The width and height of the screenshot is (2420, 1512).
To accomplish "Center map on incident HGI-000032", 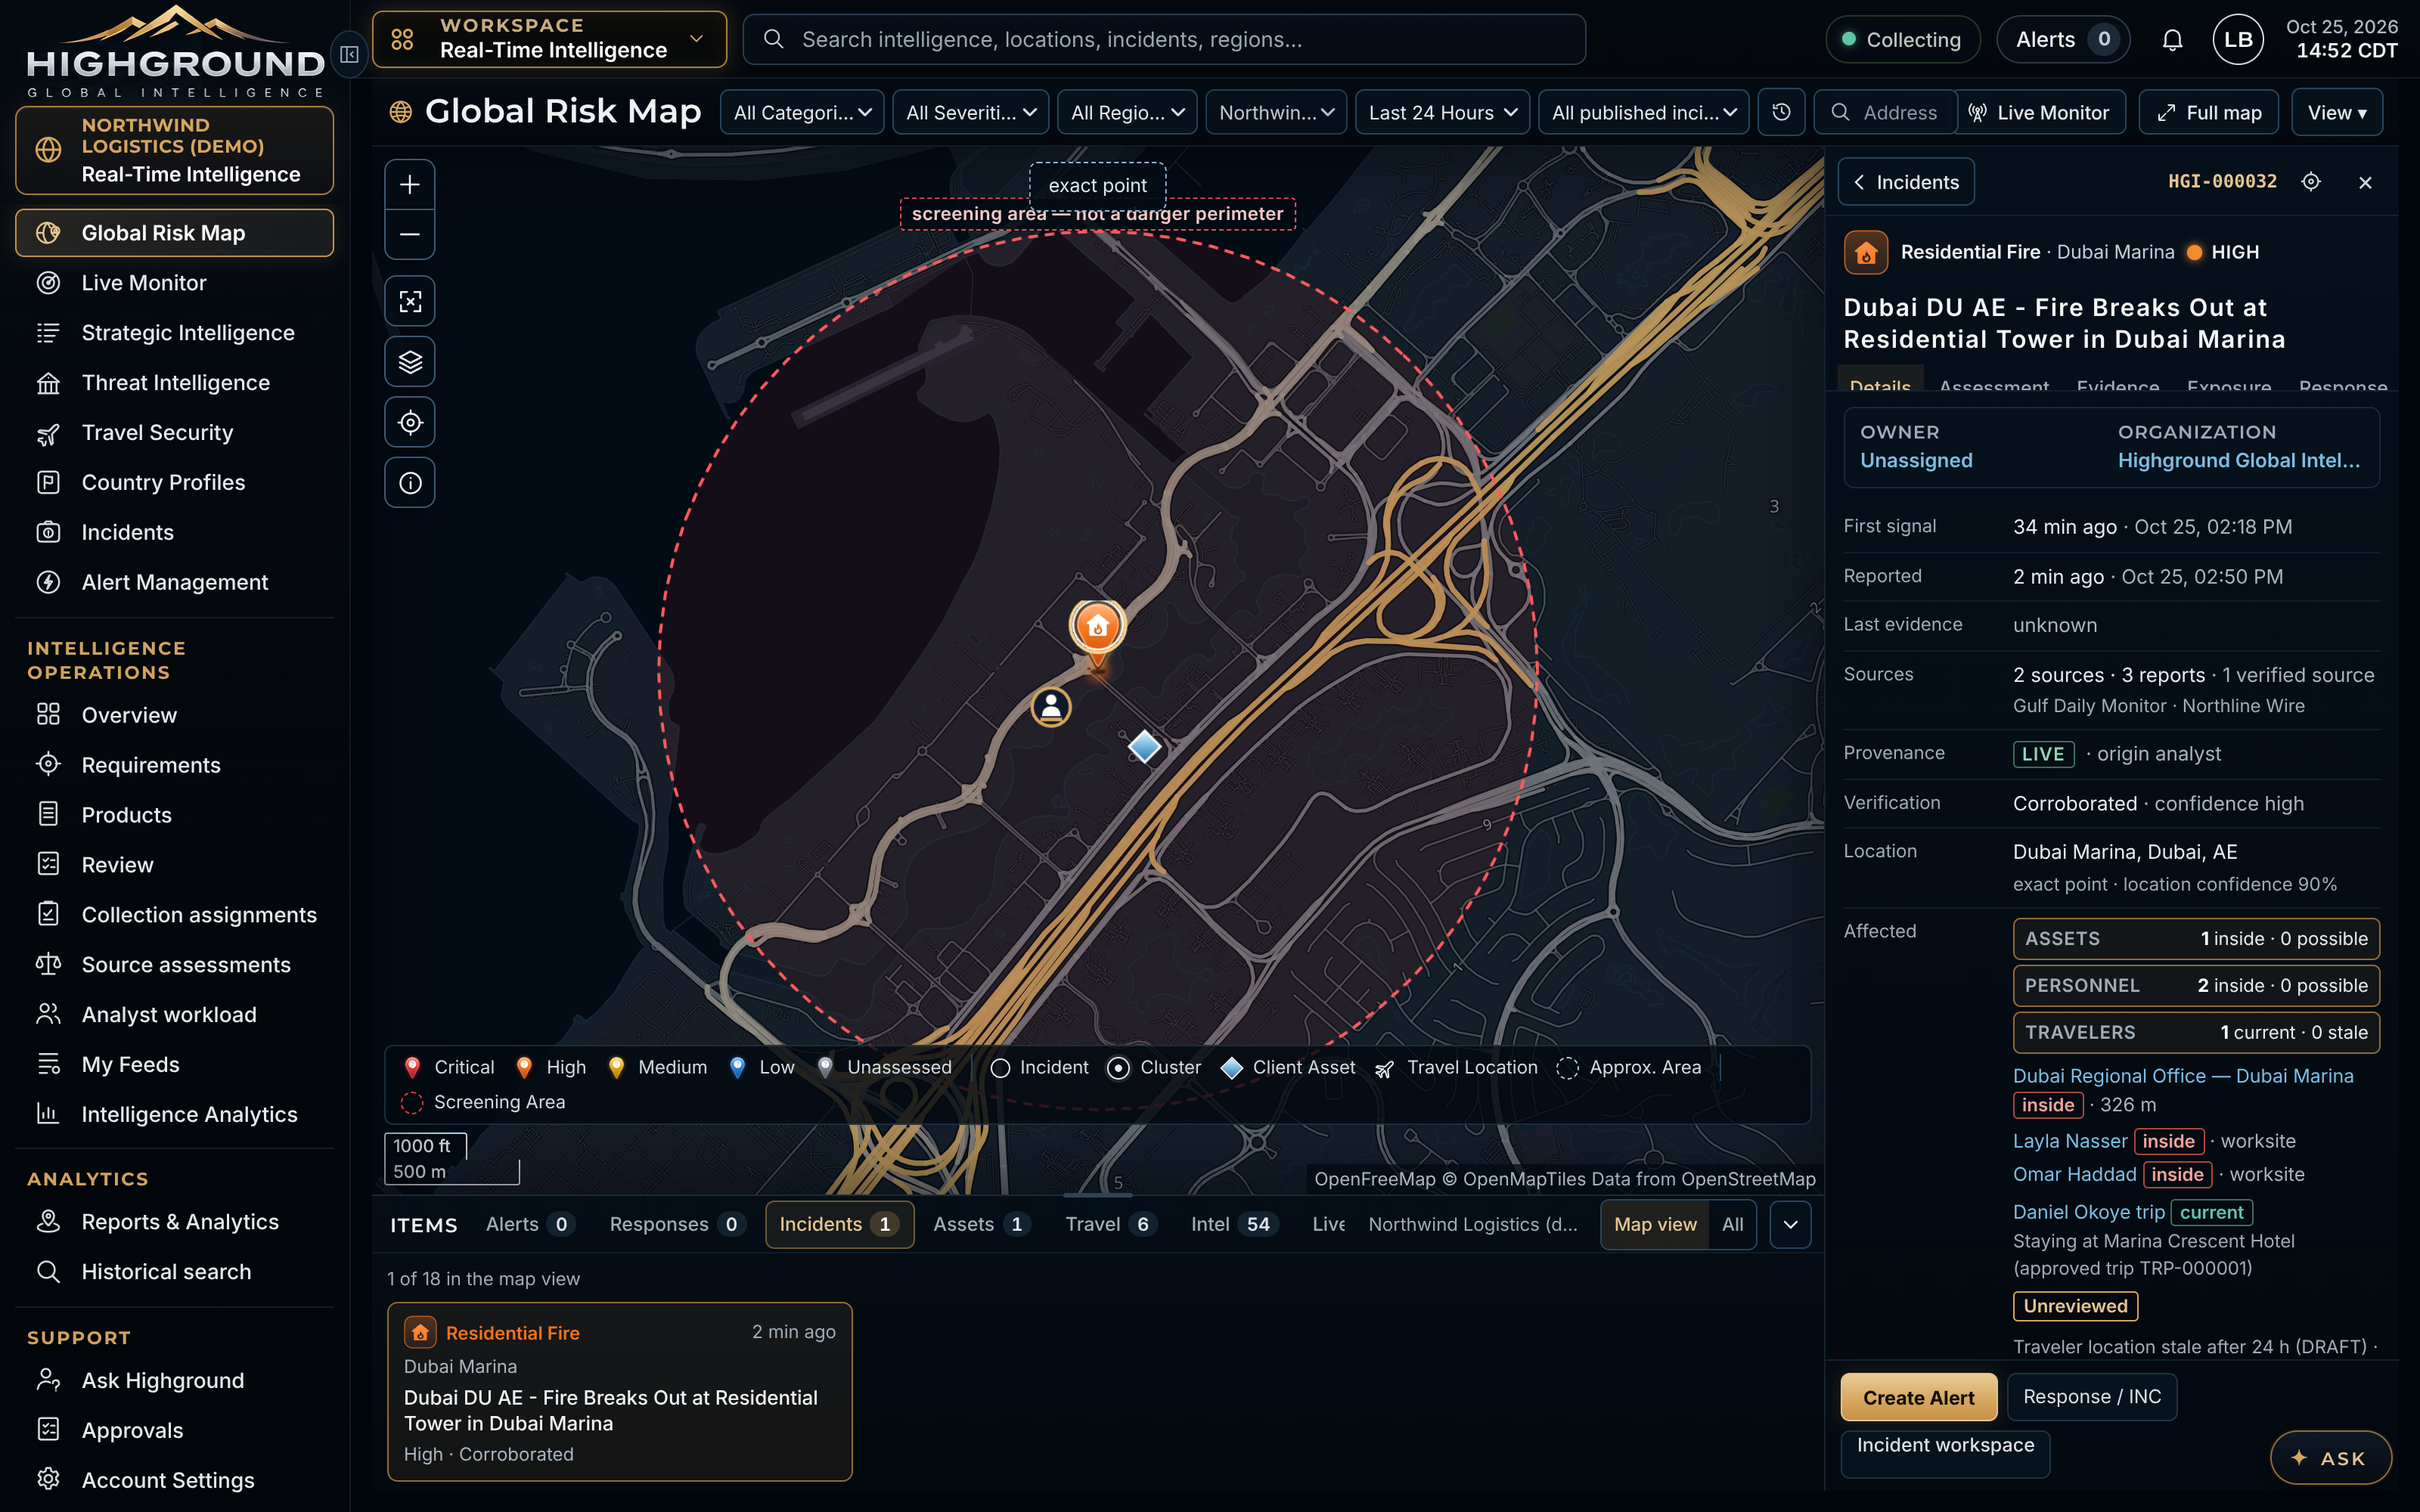I will 2311,182.
